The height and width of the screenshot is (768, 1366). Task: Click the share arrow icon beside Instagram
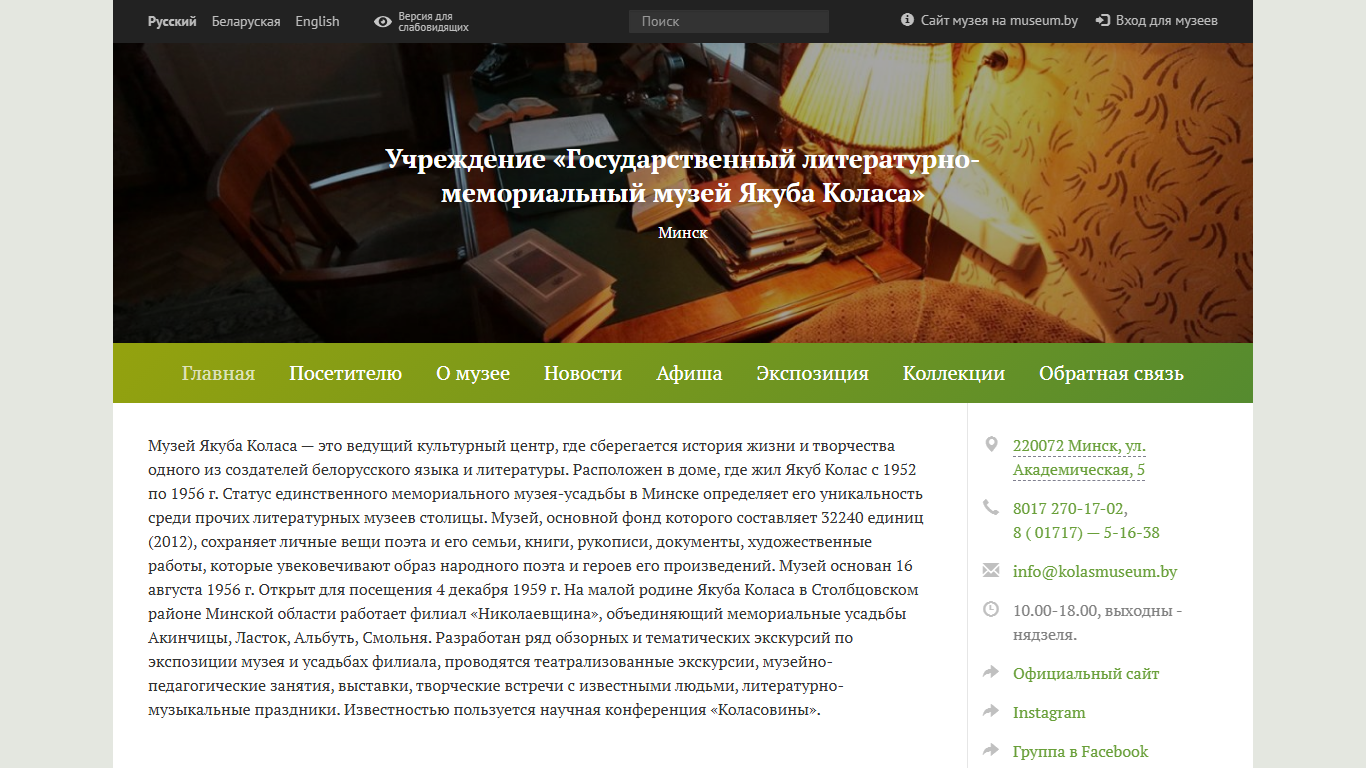(x=991, y=711)
